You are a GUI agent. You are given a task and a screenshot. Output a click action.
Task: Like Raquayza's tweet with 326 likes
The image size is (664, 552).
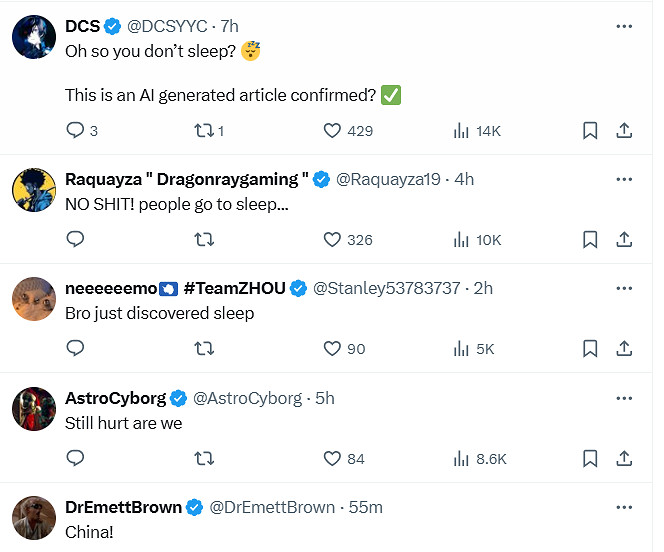[334, 239]
